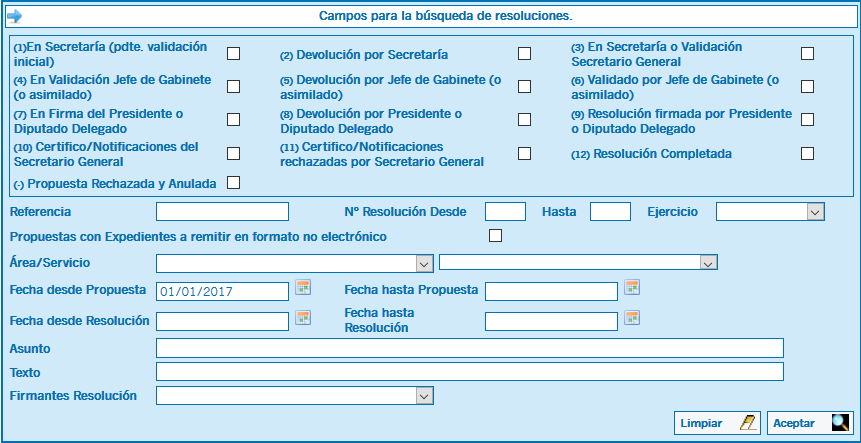
Task: Open the first Área/Servicio dropdown
Action: (x=295, y=263)
